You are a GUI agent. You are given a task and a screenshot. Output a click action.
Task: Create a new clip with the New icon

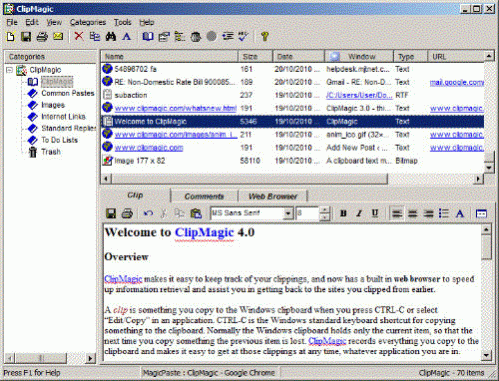(11, 36)
